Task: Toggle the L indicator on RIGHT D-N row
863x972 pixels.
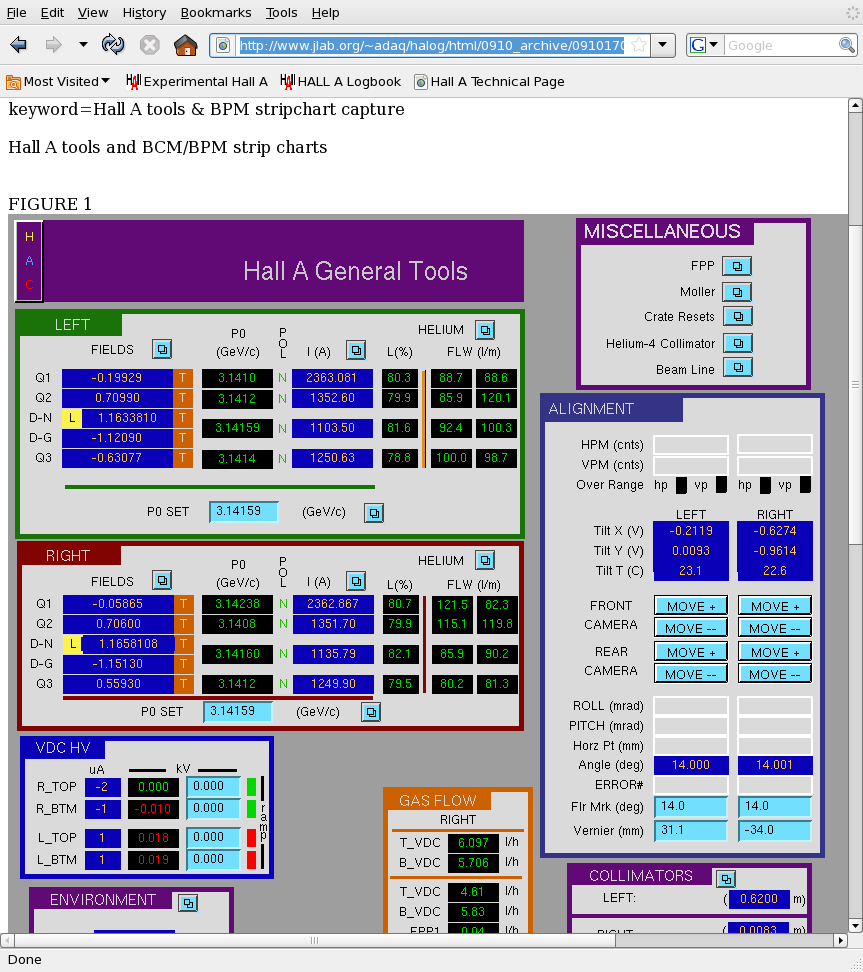Action: coord(72,644)
